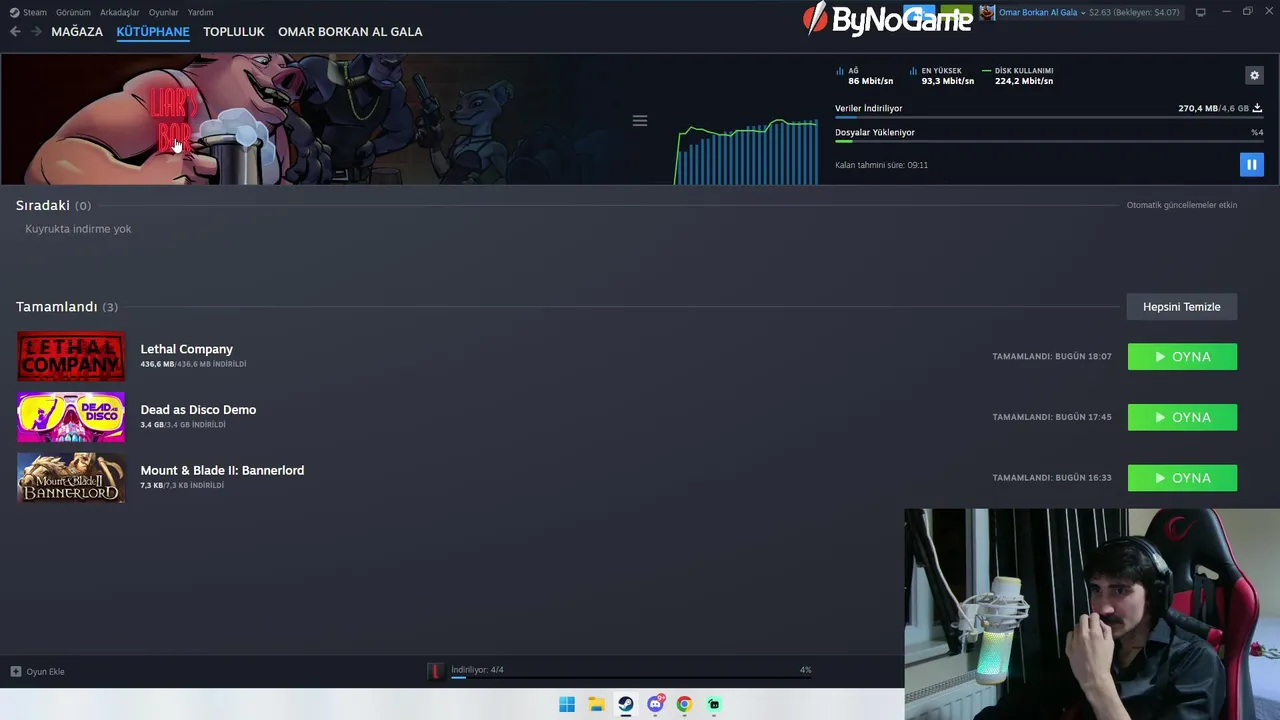Click Kuyrukta indirme yok text
Viewport: 1280px width, 720px height.
click(78, 229)
